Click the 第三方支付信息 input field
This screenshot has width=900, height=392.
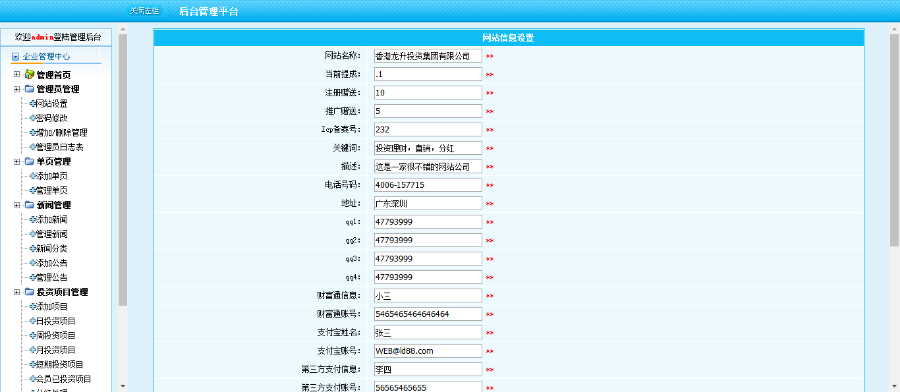tap(428, 369)
